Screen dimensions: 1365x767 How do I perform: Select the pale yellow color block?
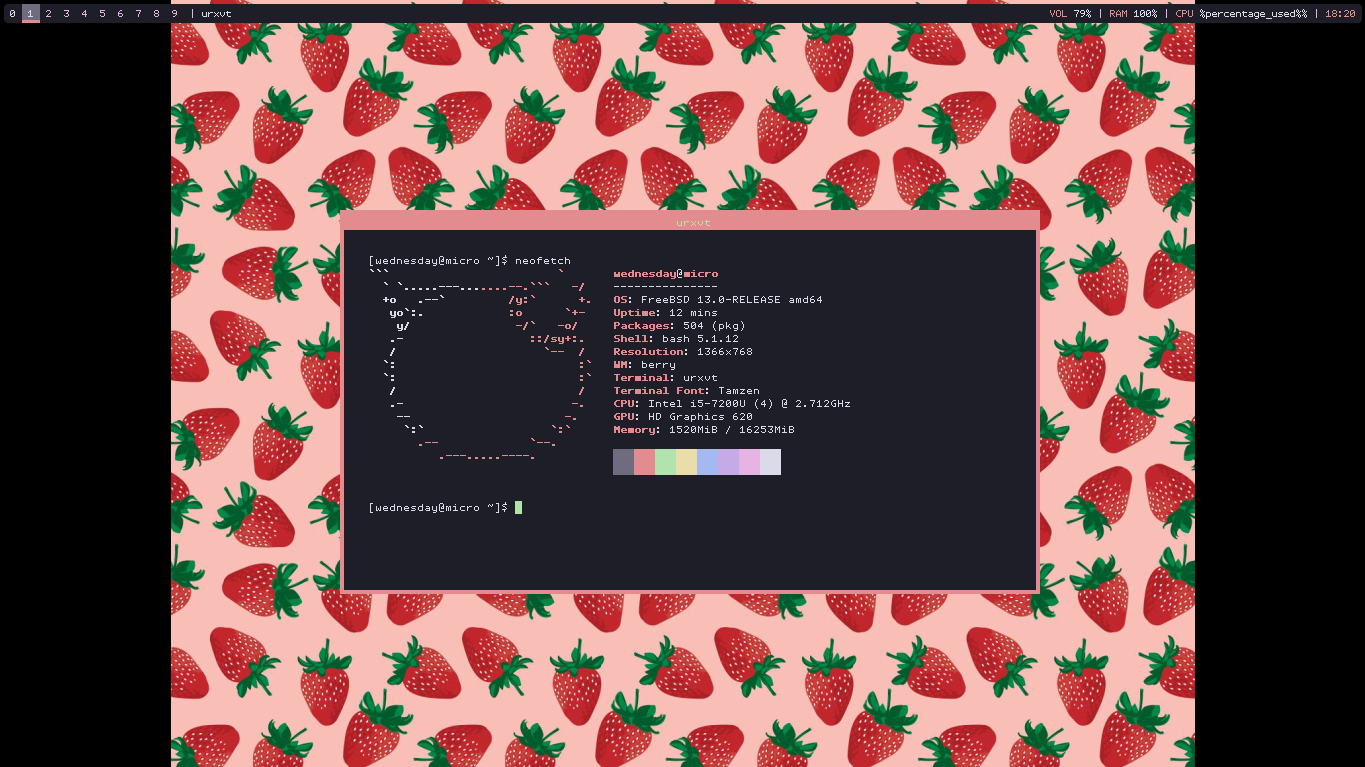[x=686, y=462]
